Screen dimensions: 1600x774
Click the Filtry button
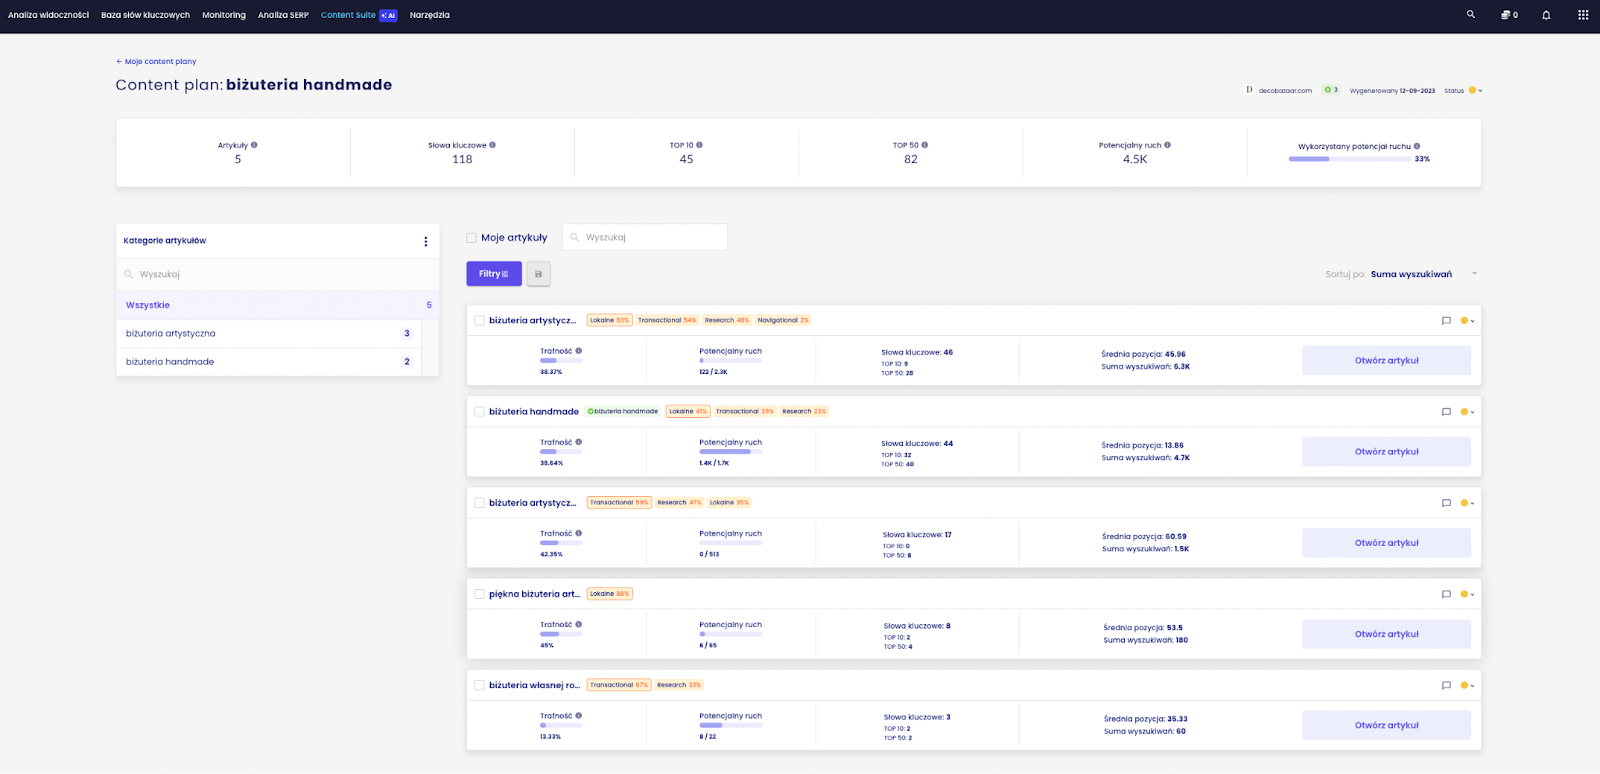[494, 274]
